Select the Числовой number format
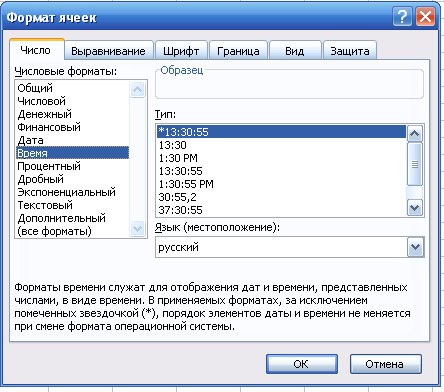This screenshot has height=392, width=444. coord(72,101)
